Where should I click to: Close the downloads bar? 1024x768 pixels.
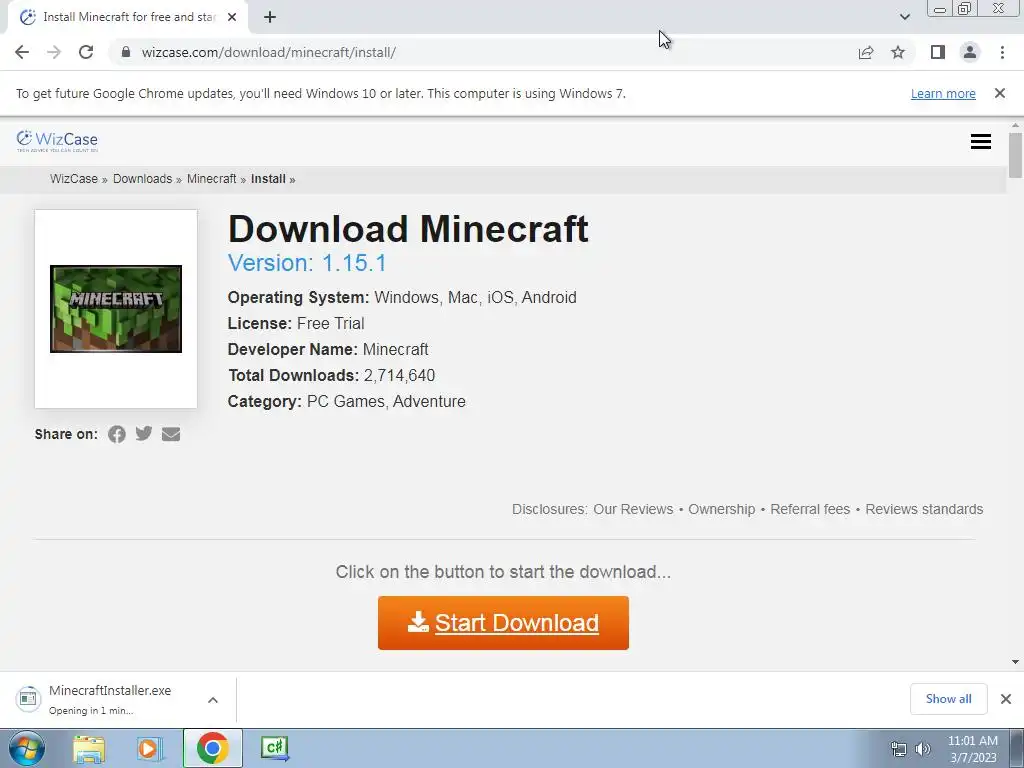pyautogui.click(x=1006, y=699)
